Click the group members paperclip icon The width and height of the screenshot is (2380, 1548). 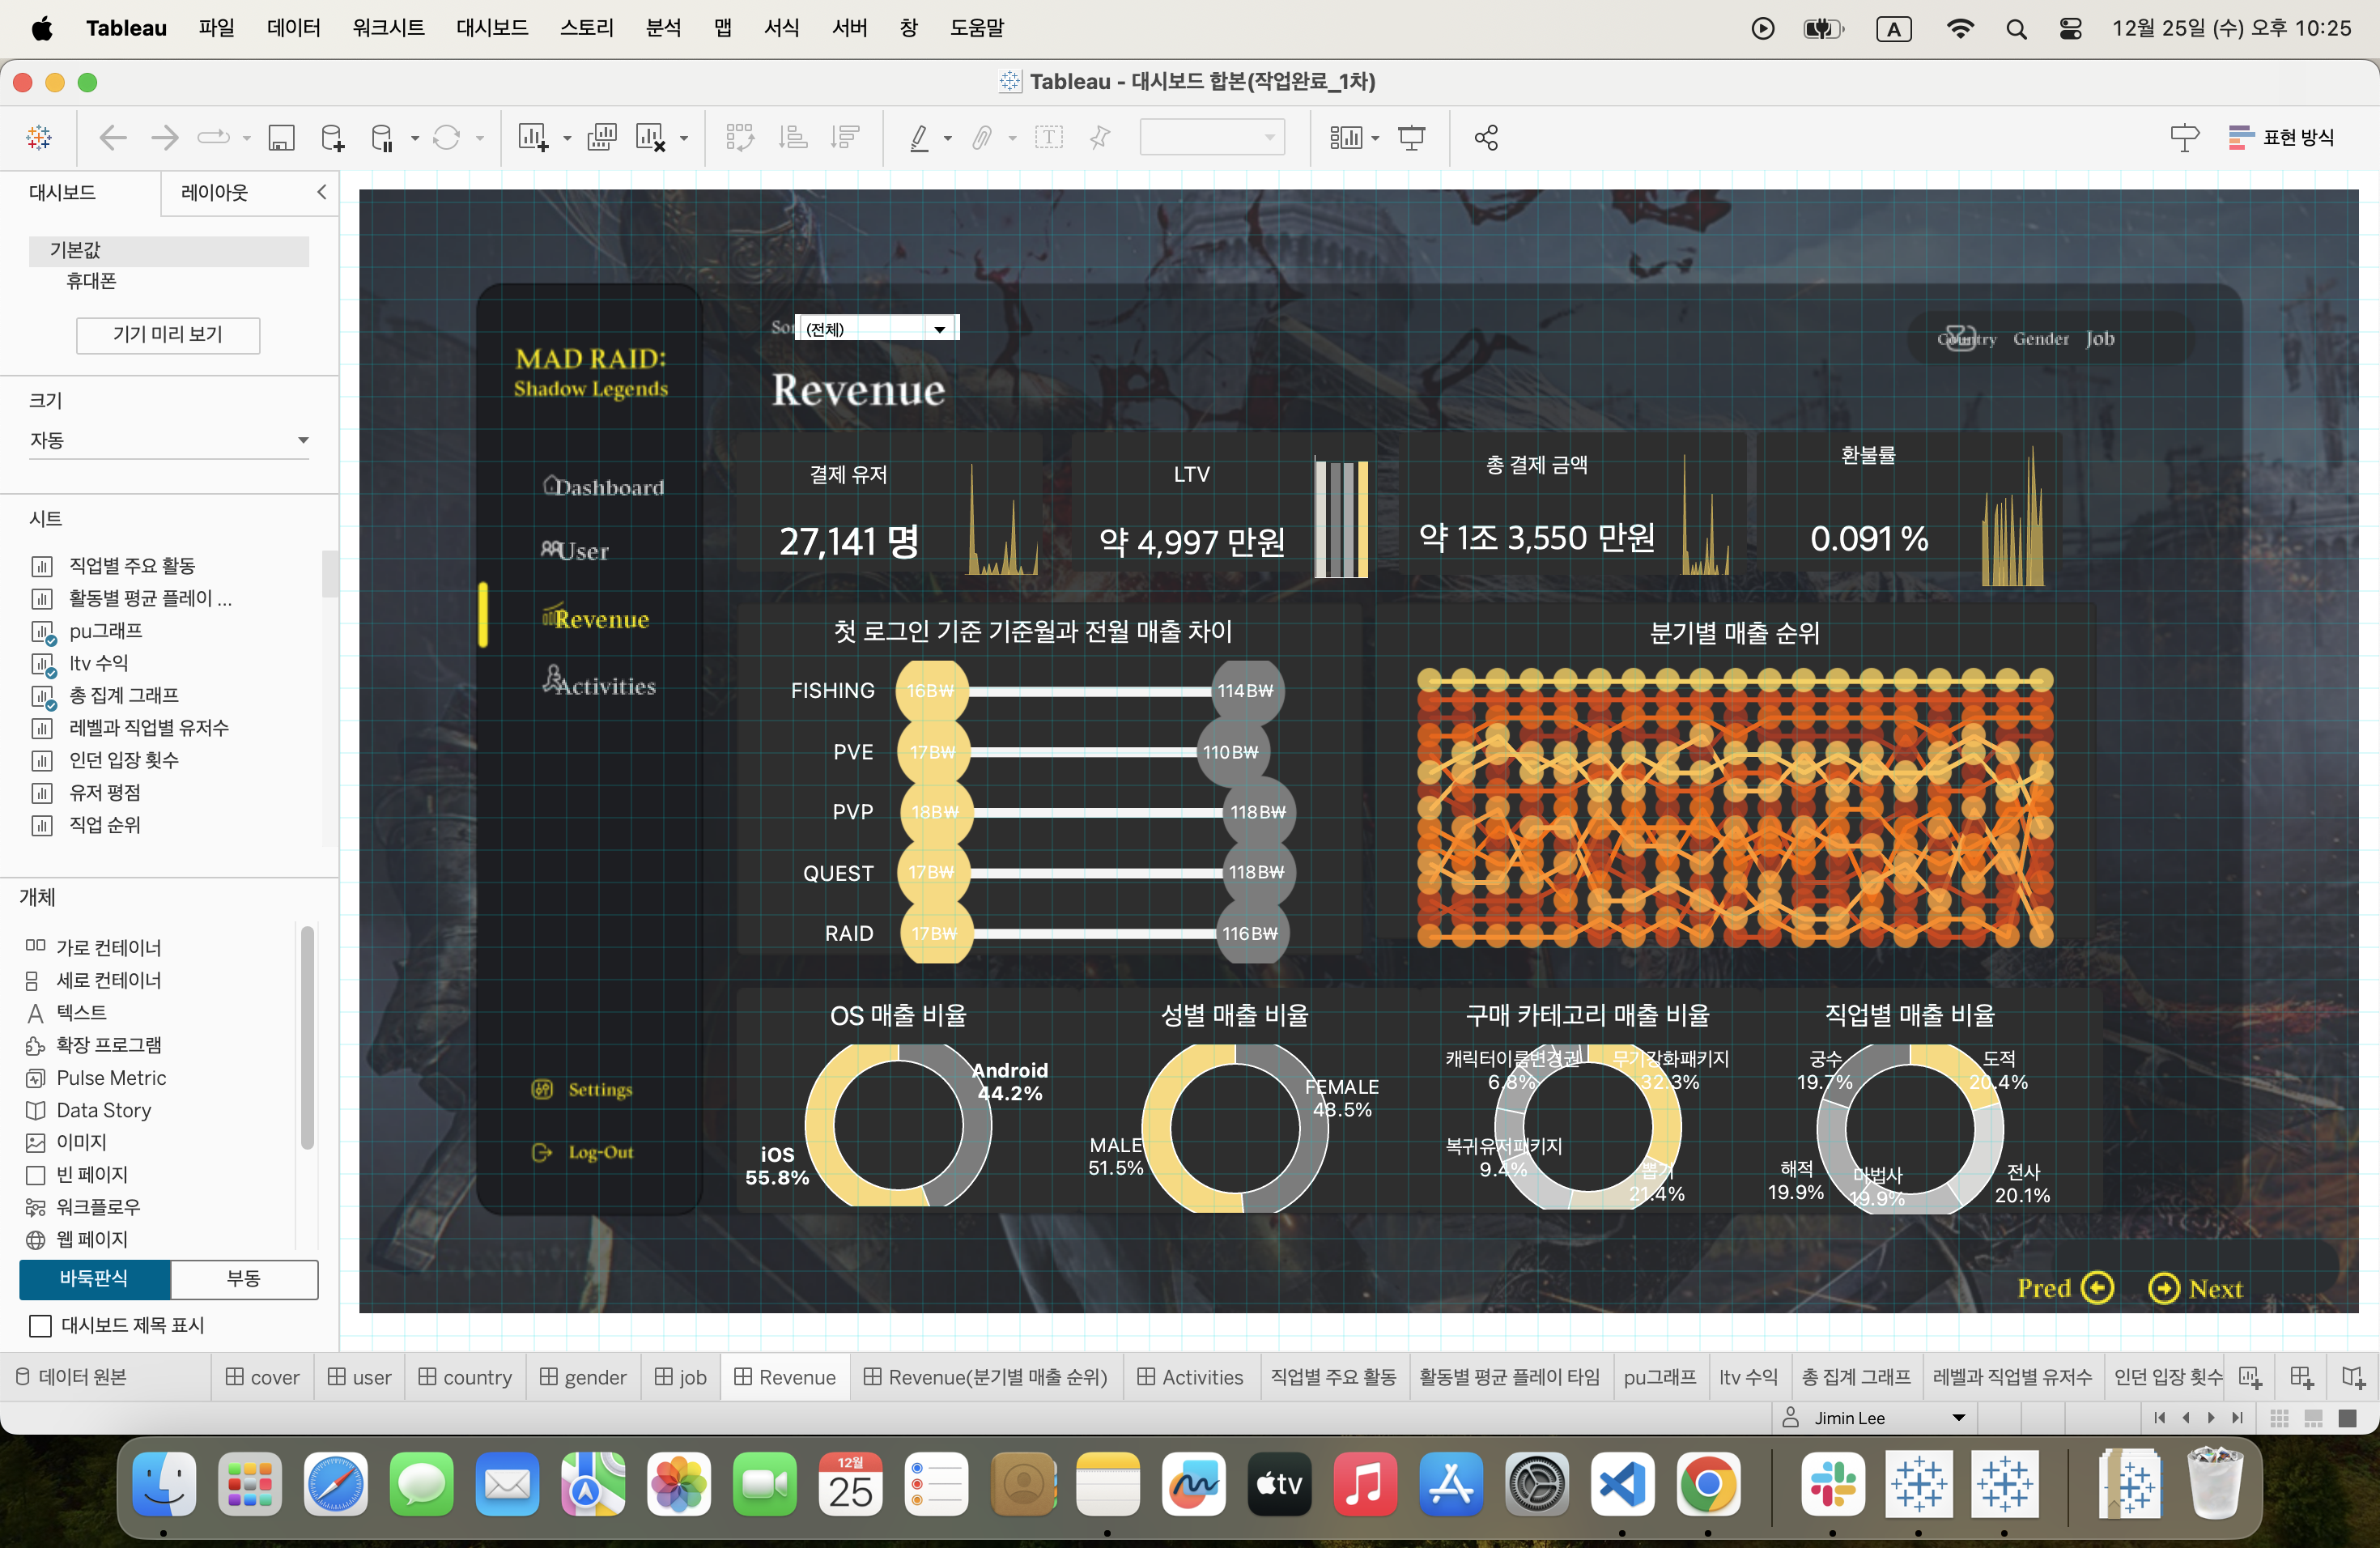point(982,138)
